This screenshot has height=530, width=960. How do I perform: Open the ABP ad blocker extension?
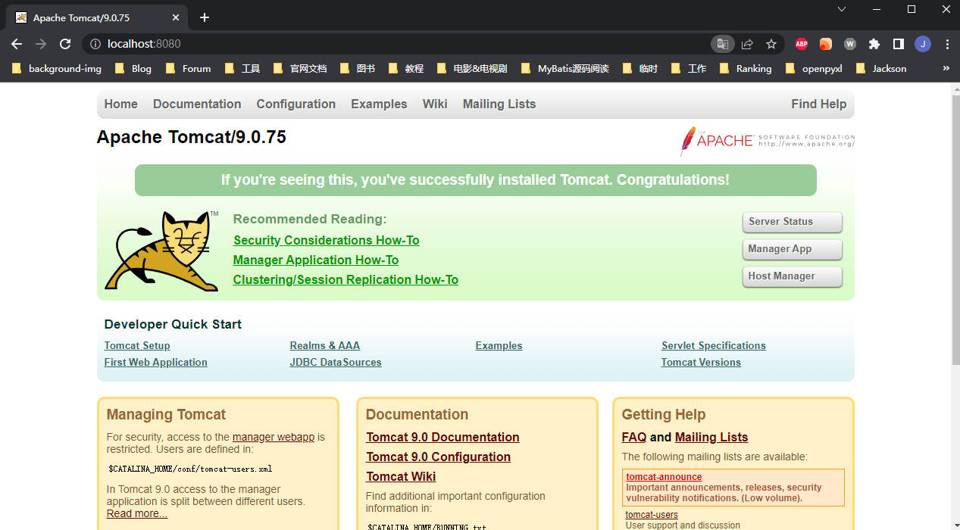coord(801,44)
